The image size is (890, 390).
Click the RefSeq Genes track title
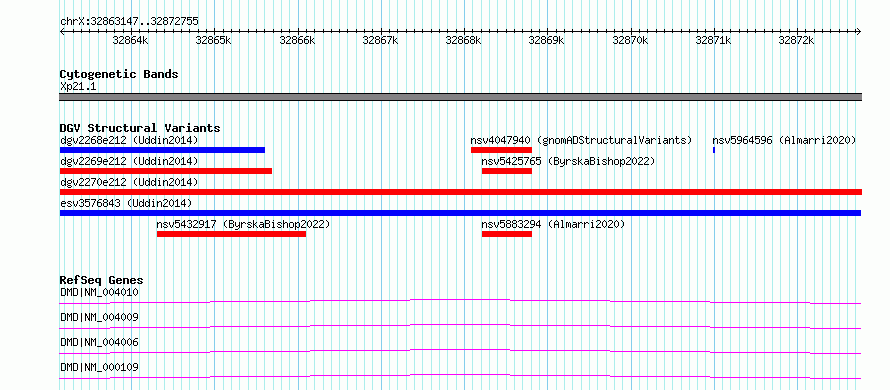[x=102, y=280]
